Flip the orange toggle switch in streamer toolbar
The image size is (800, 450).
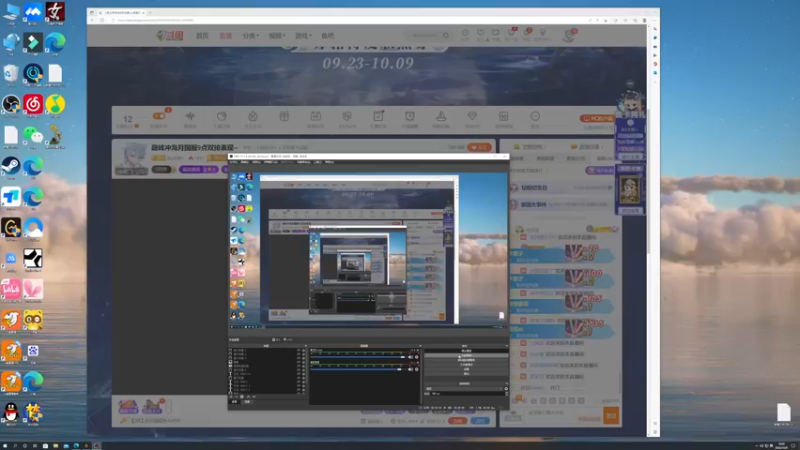(159, 116)
